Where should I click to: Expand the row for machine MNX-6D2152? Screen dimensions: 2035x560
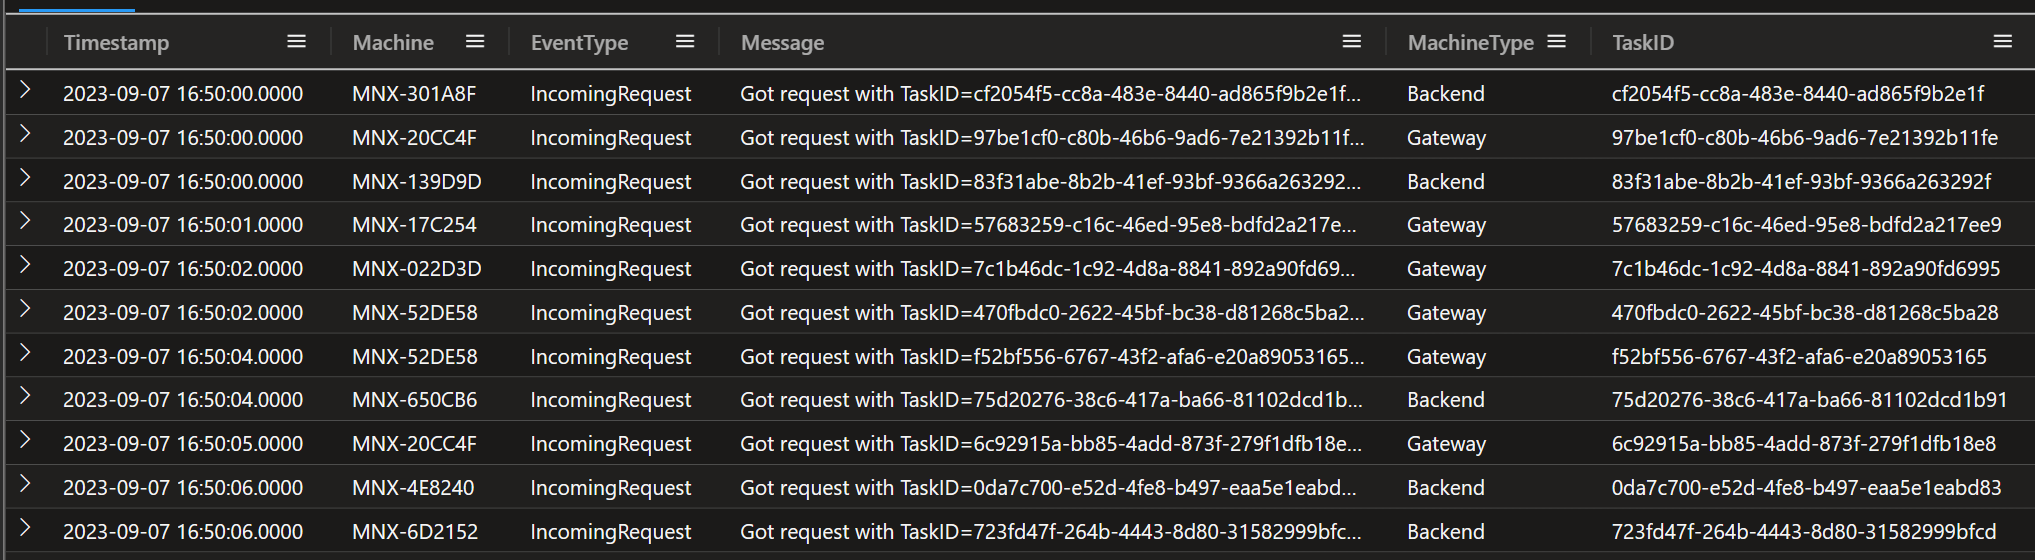[x=25, y=528]
